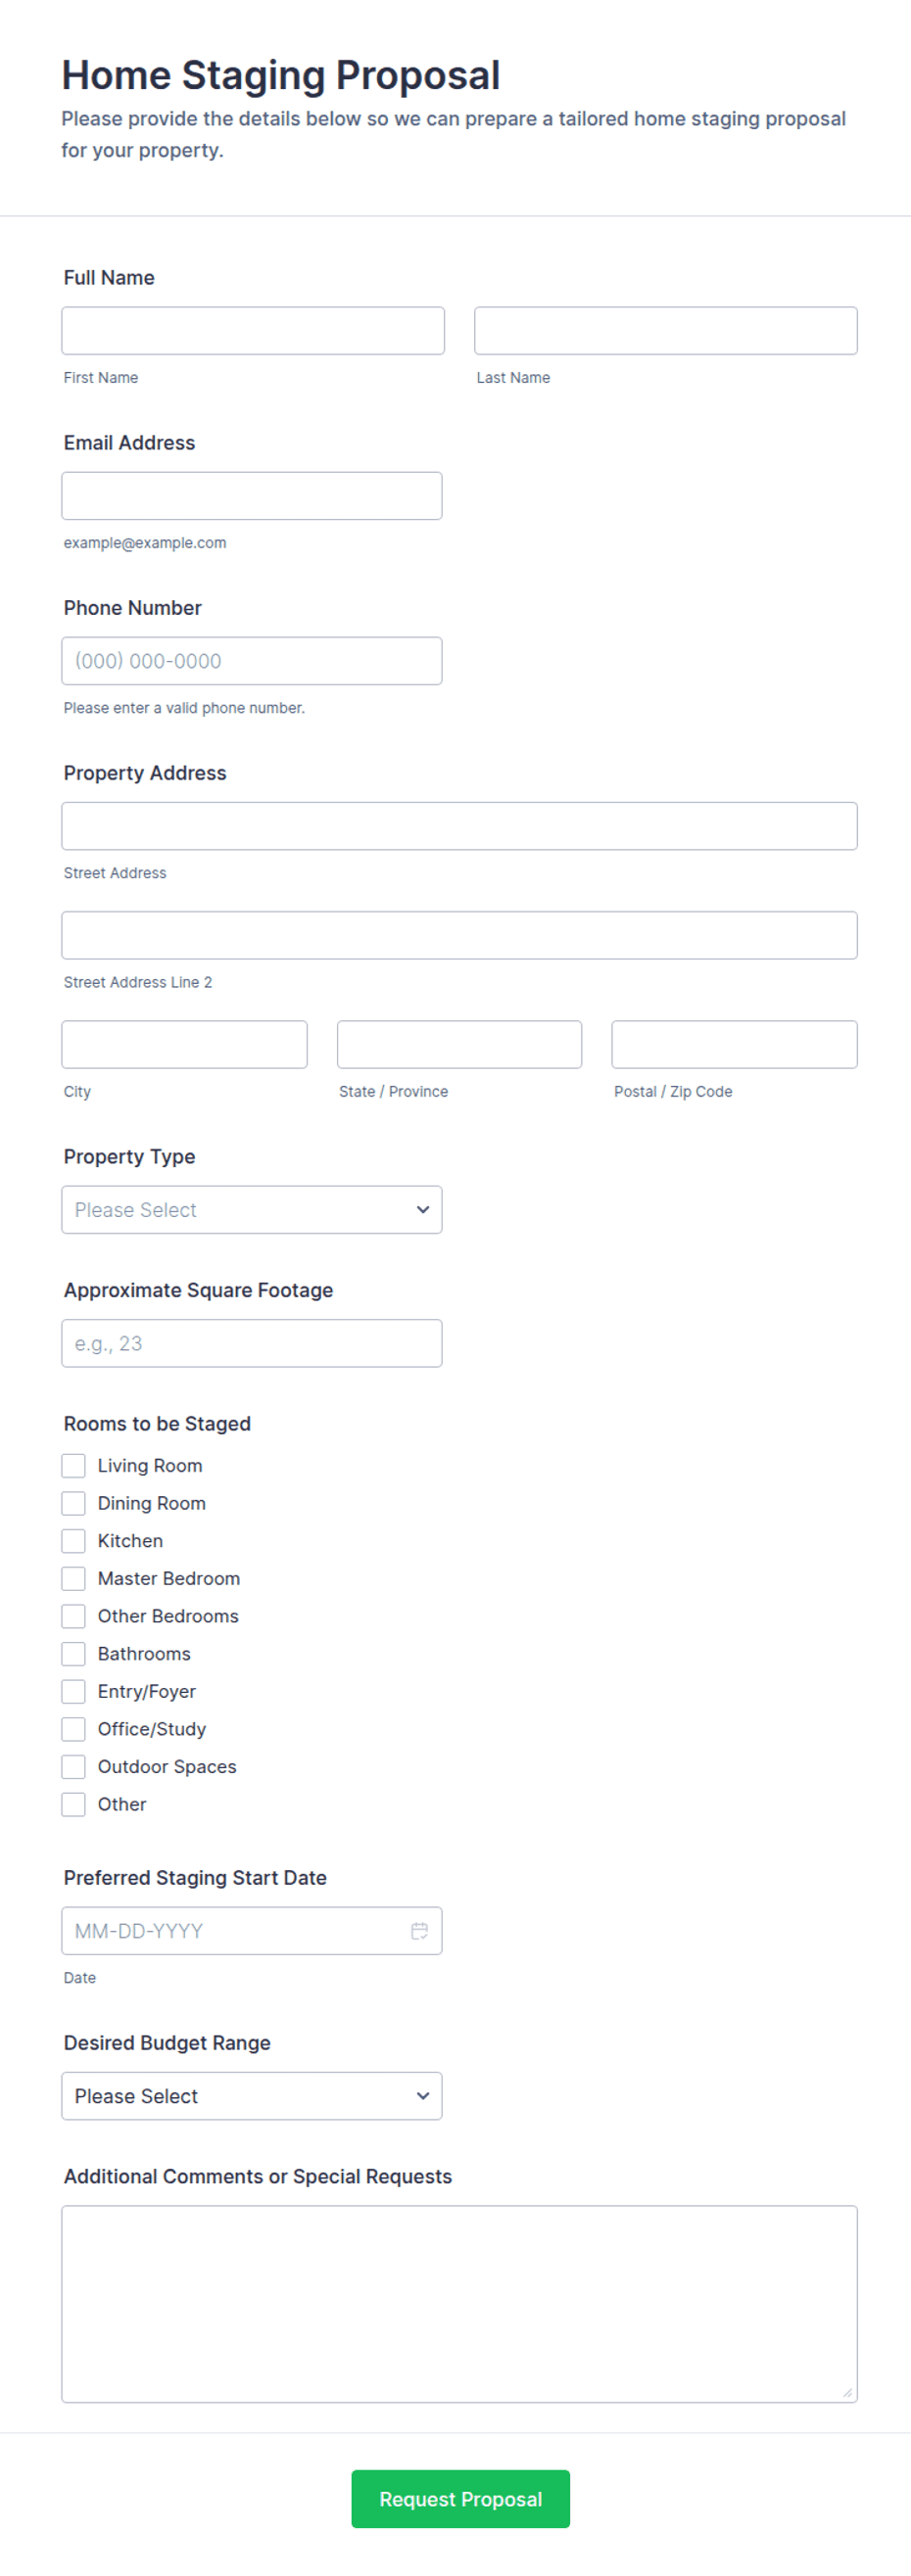The width and height of the screenshot is (911, 2576).
Task: Open the Desired Budget Range dropdown
Action: pyautogui.click(x=252, y=2095)
